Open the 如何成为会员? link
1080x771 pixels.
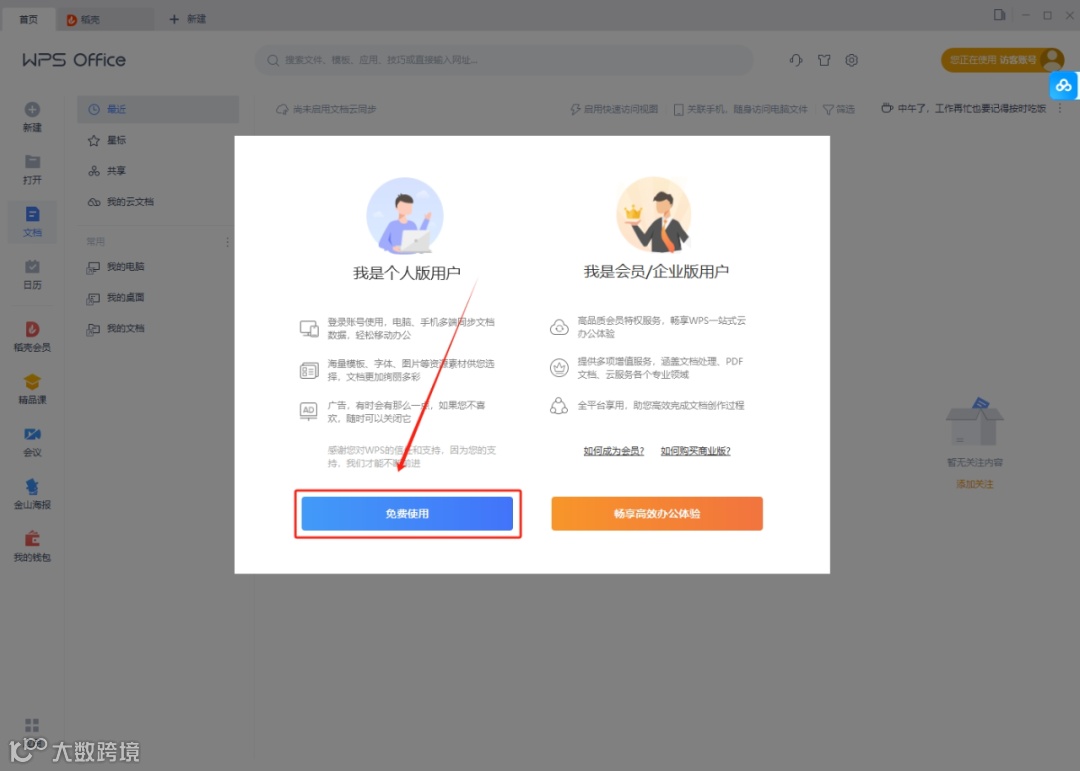[x=614, y=451]
